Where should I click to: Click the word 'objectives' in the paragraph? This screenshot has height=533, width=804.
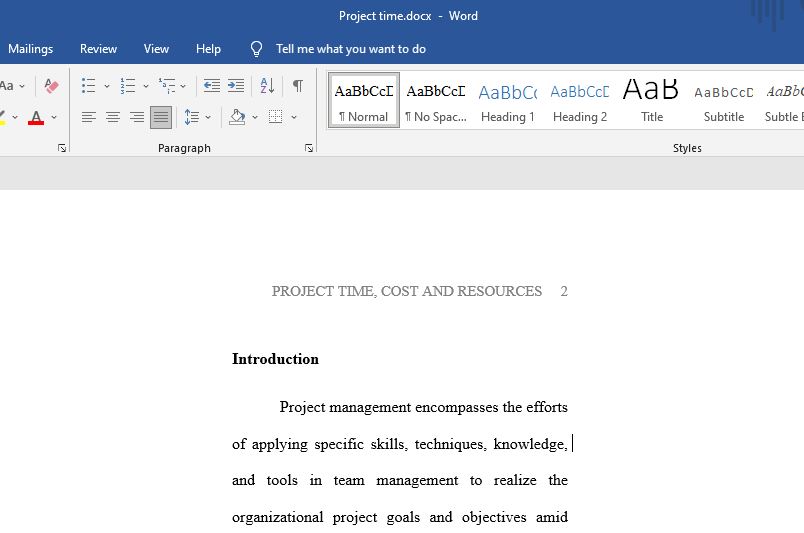click(x=494, y=517)
